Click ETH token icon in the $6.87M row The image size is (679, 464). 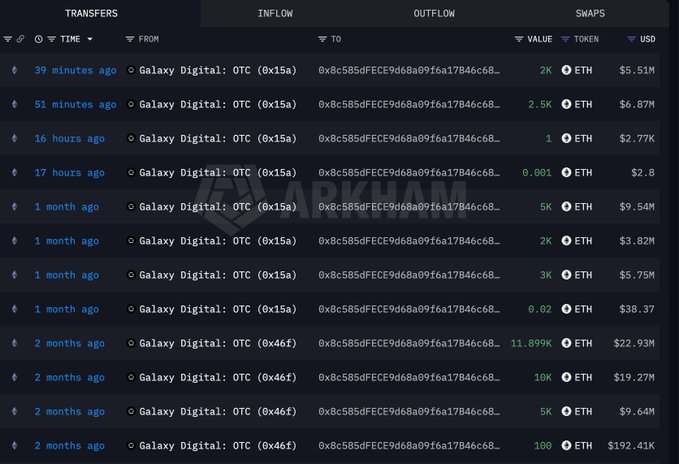point(566,104)
